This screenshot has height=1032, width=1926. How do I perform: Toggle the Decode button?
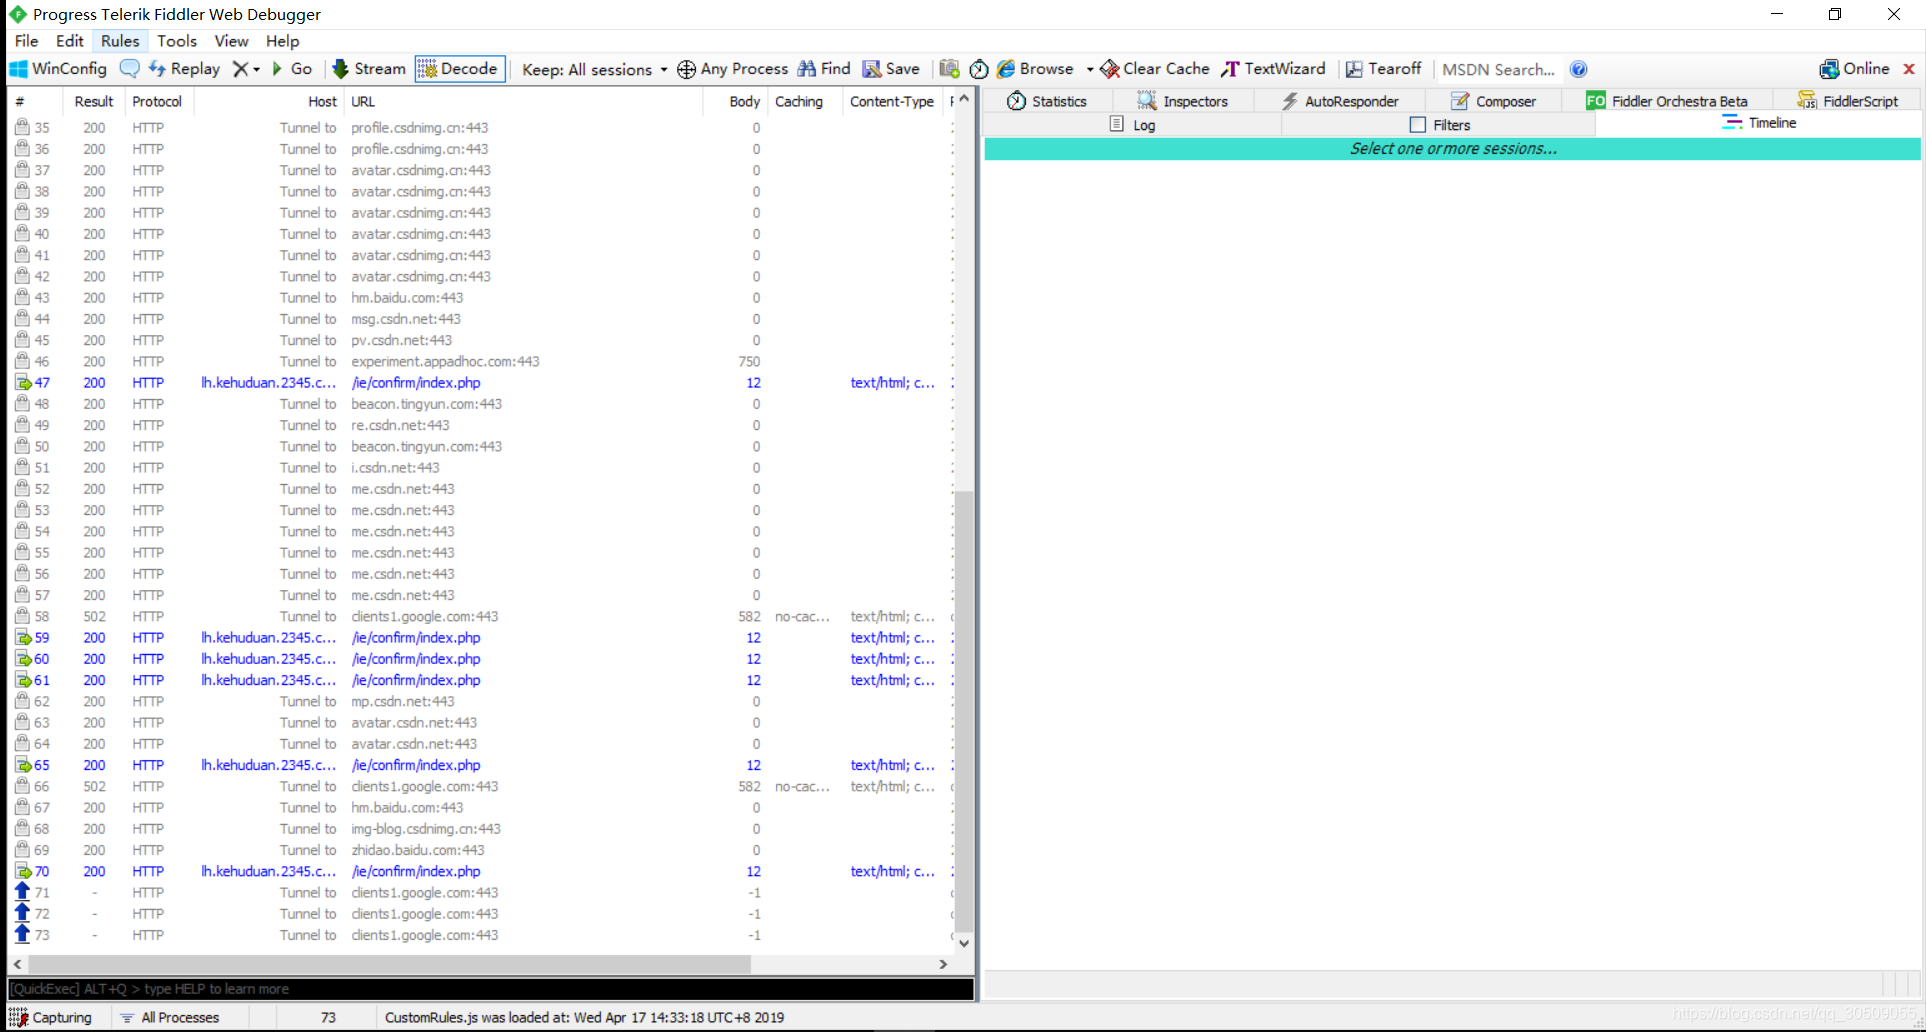460,69
